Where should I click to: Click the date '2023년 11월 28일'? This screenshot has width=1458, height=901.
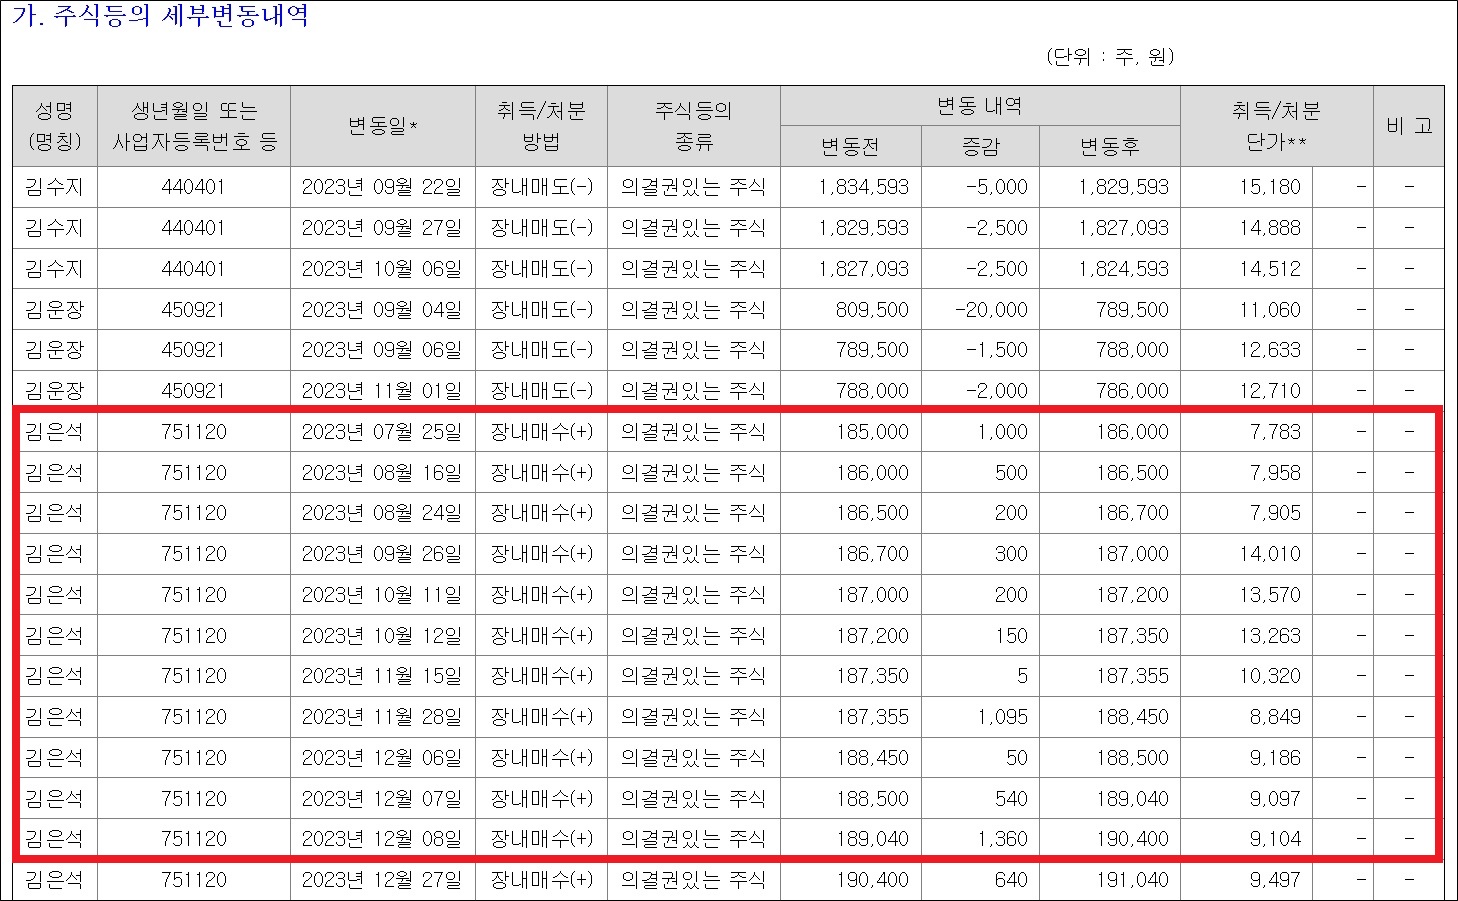coord(382,717)
